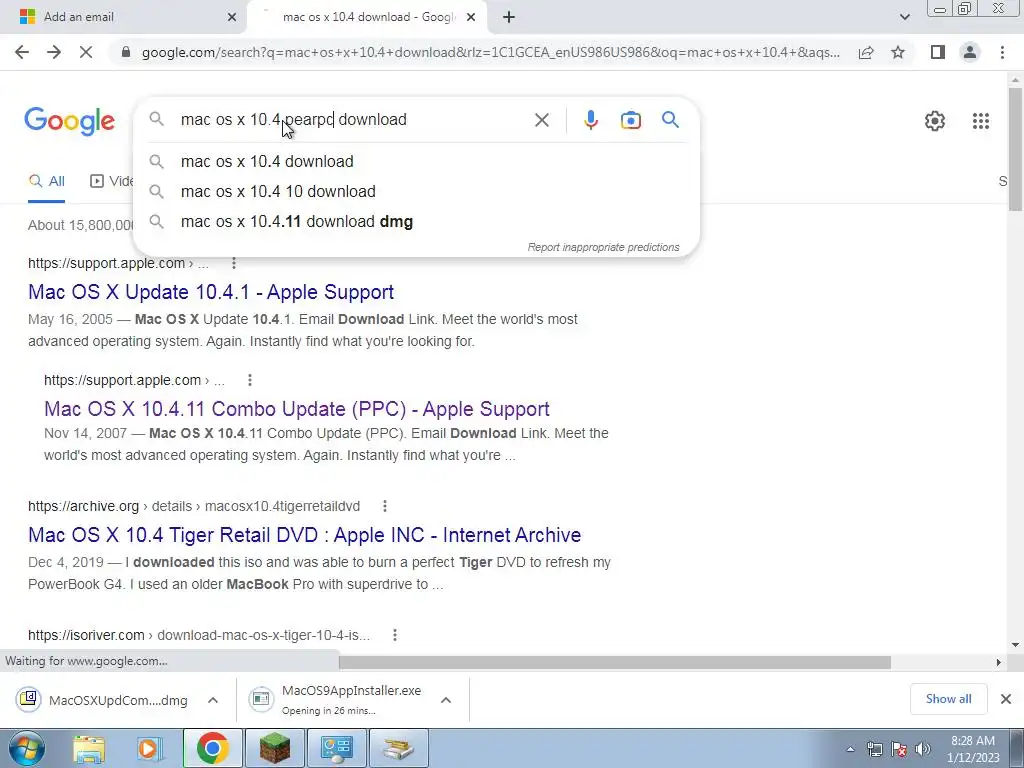Image resolution: width=1024 pixels, height=768 pixels.
Task: Open Chrome side panel icon
Action: 938,52
